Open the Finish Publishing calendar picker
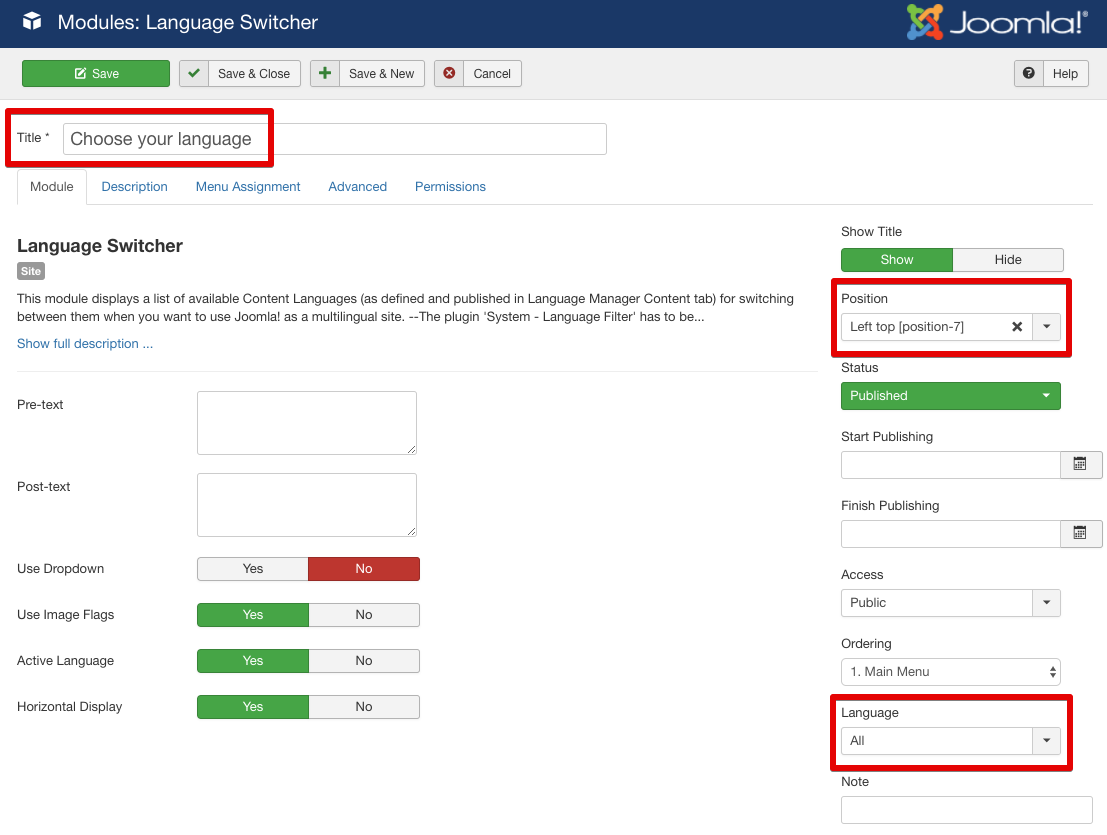 tap(1080, 533)
